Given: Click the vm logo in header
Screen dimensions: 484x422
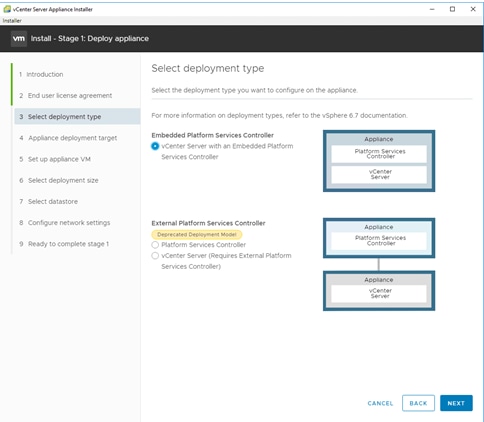Looking at the screenshot, I should 19,39.
